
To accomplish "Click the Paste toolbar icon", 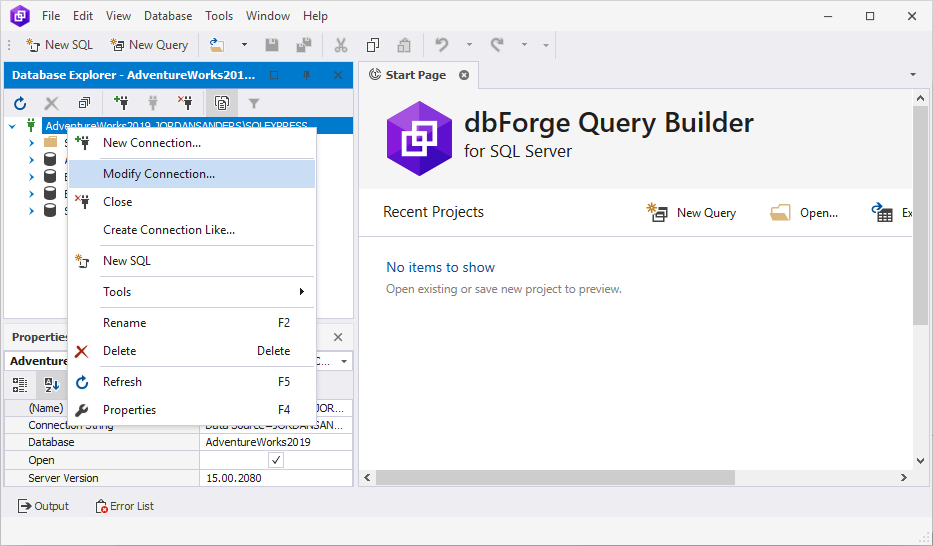I will point(405,45).
